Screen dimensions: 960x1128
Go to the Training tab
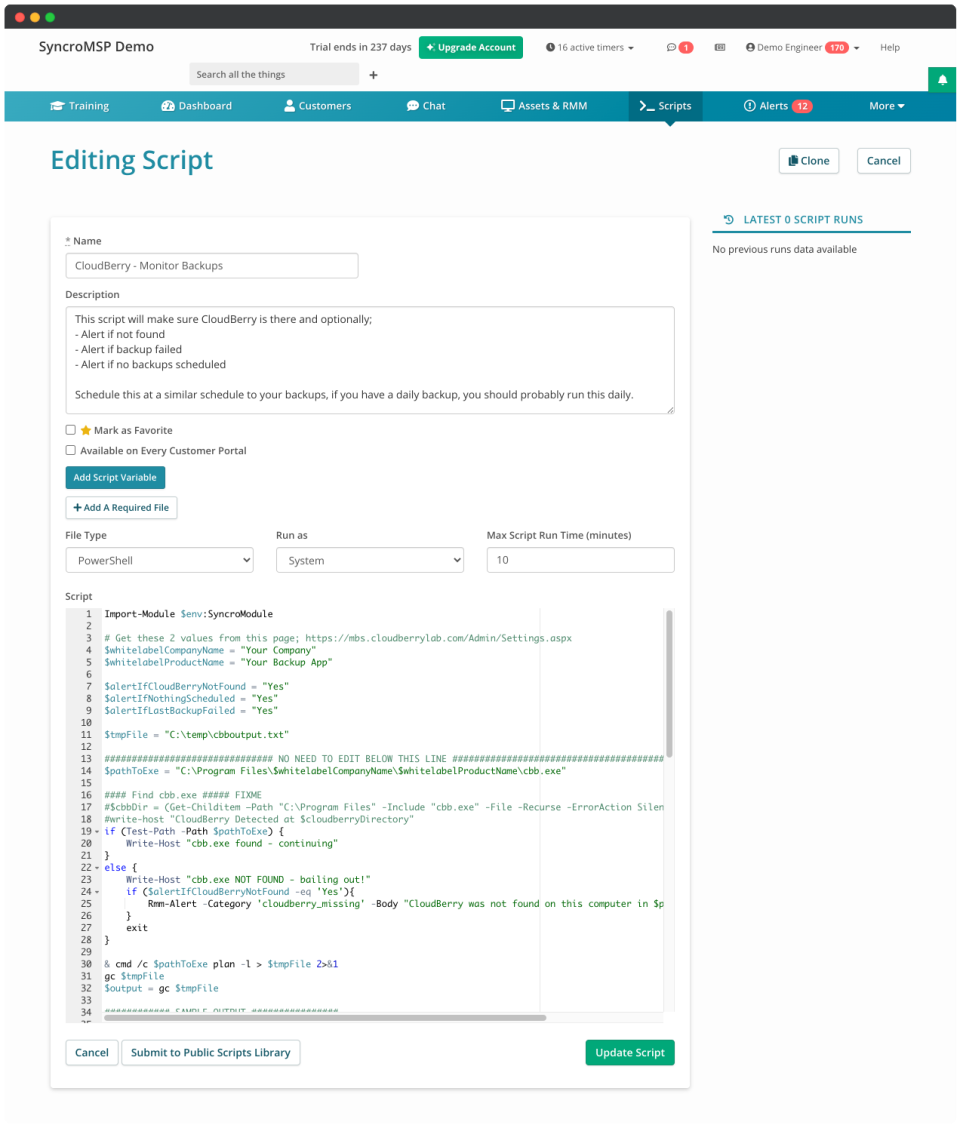click(x=79, y=106)
